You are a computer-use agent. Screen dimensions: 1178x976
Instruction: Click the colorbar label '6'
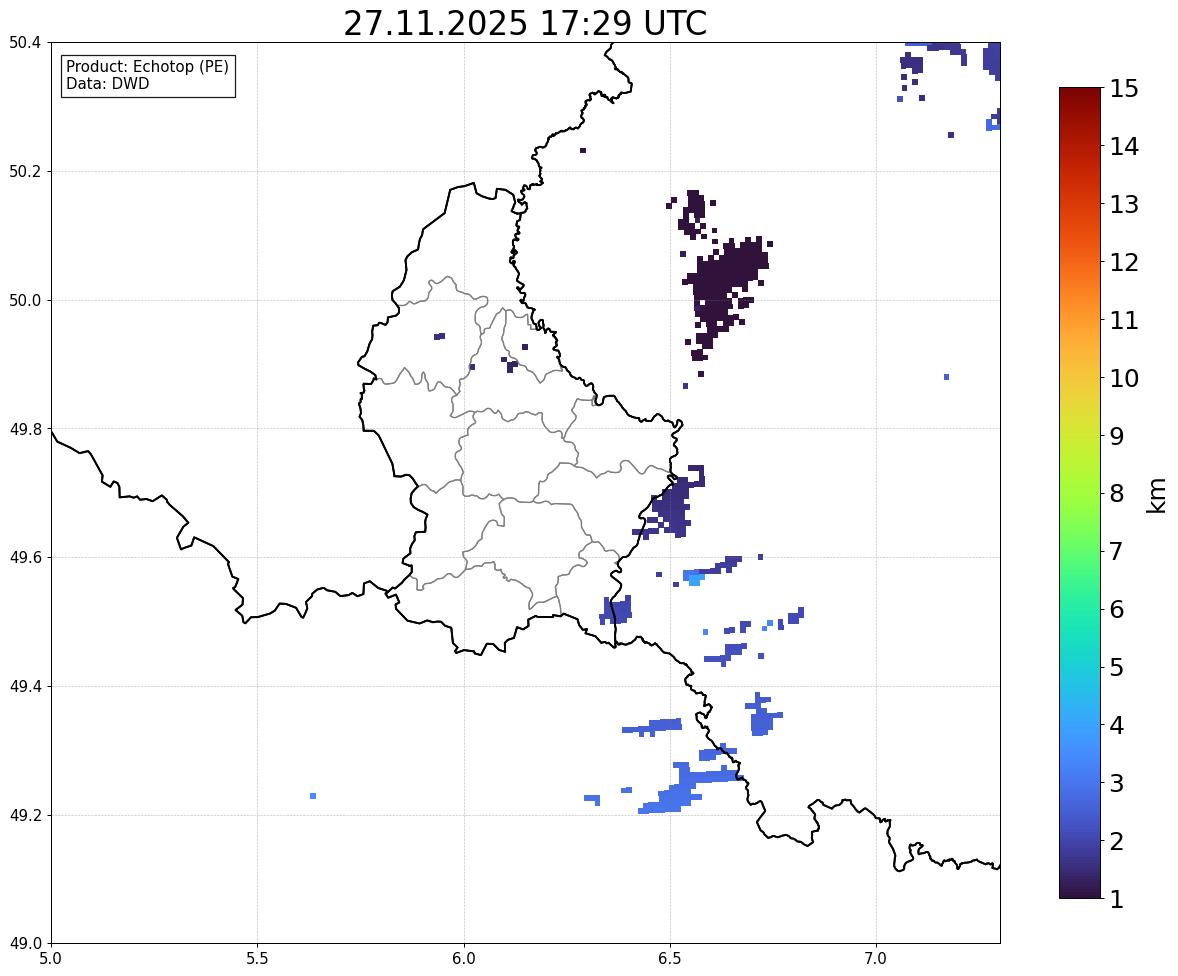click(x=1116, y=609)
